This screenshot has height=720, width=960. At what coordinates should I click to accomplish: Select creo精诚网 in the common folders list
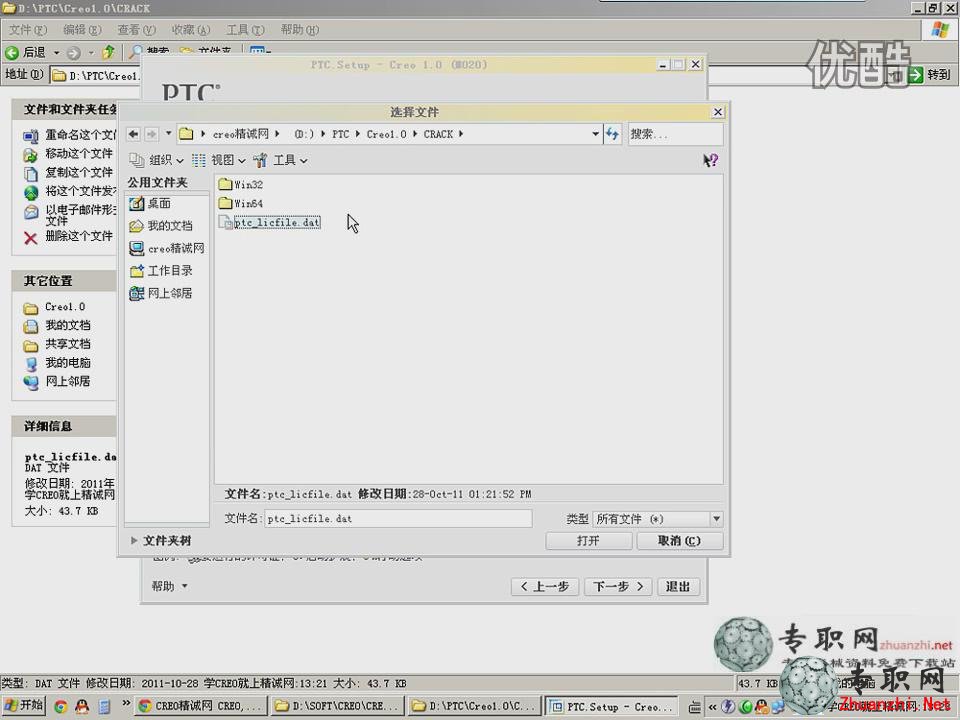pyautogui.click(x=167, y=248)
